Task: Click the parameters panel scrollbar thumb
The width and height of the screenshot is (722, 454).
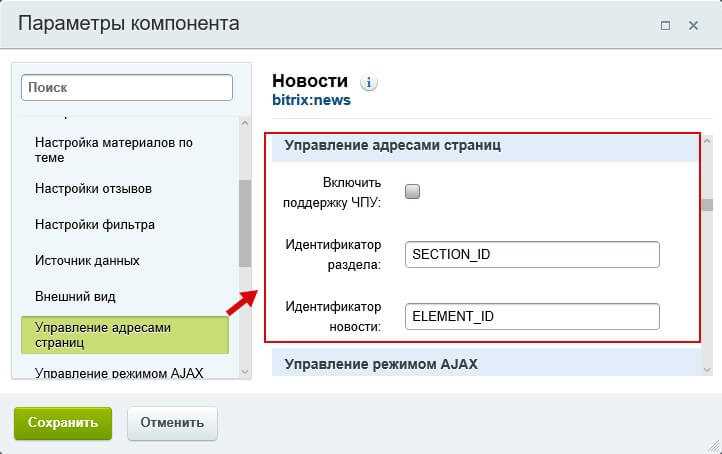Action: pyautogui.click(x=708, y=204)
